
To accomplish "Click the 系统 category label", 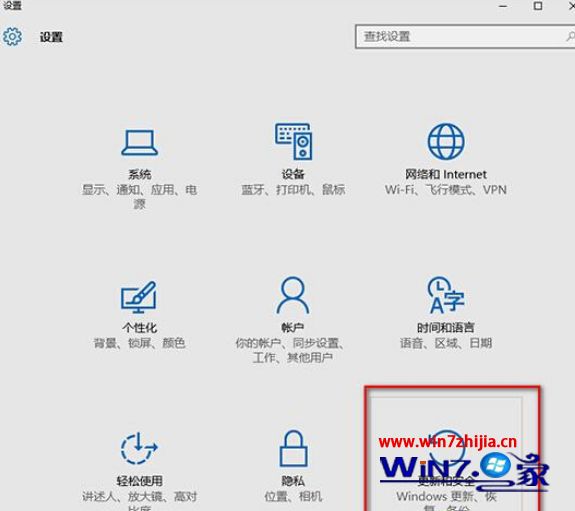I will 140,174.
